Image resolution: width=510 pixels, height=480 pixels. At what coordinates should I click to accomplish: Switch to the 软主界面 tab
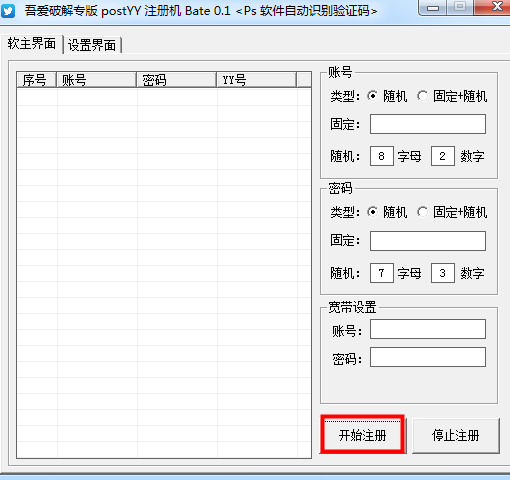[32, 44]
